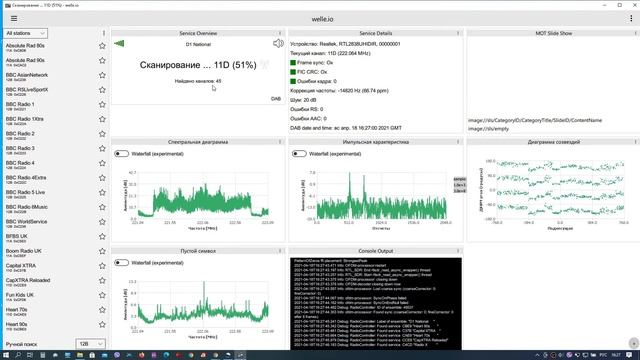
Task: Open Task View on the taskbar
Action: [x=30, y=355]
